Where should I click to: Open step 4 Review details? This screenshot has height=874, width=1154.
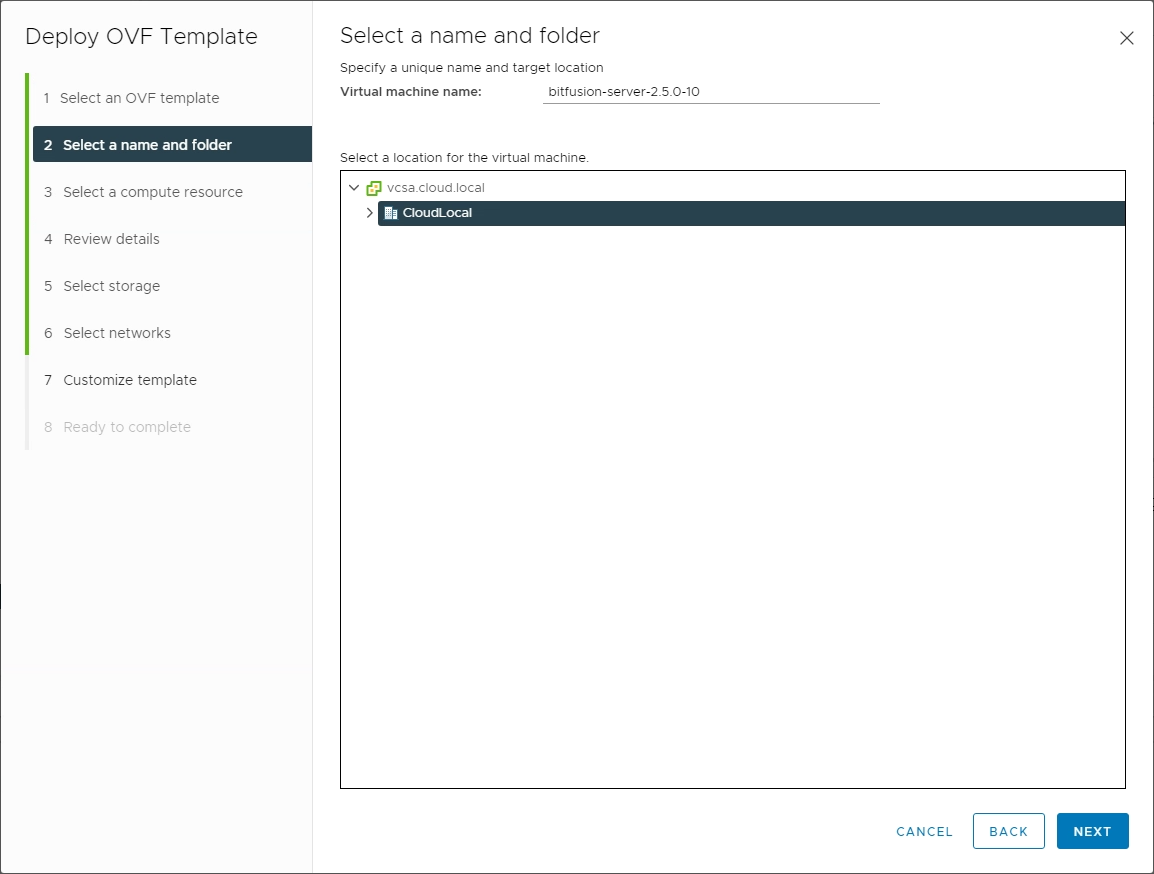click(102, 239)
